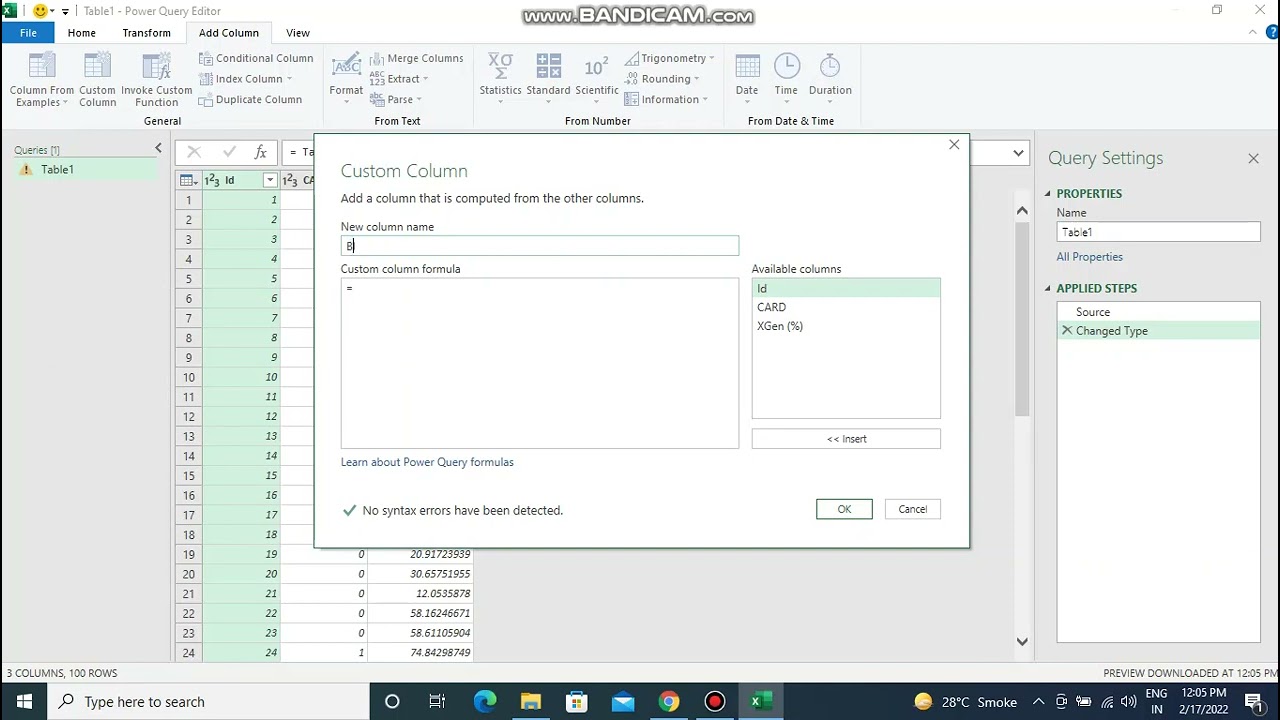
Task: Open the Statistics menu icon
Action: pos(500,66)
